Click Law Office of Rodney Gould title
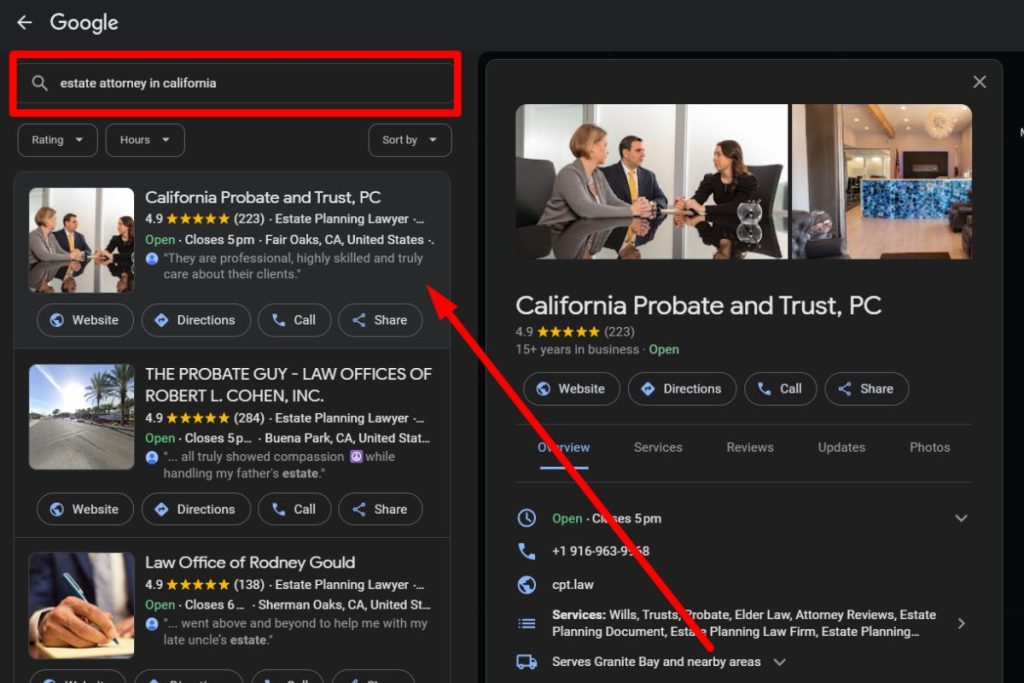1024x683 pixels. 250,562
